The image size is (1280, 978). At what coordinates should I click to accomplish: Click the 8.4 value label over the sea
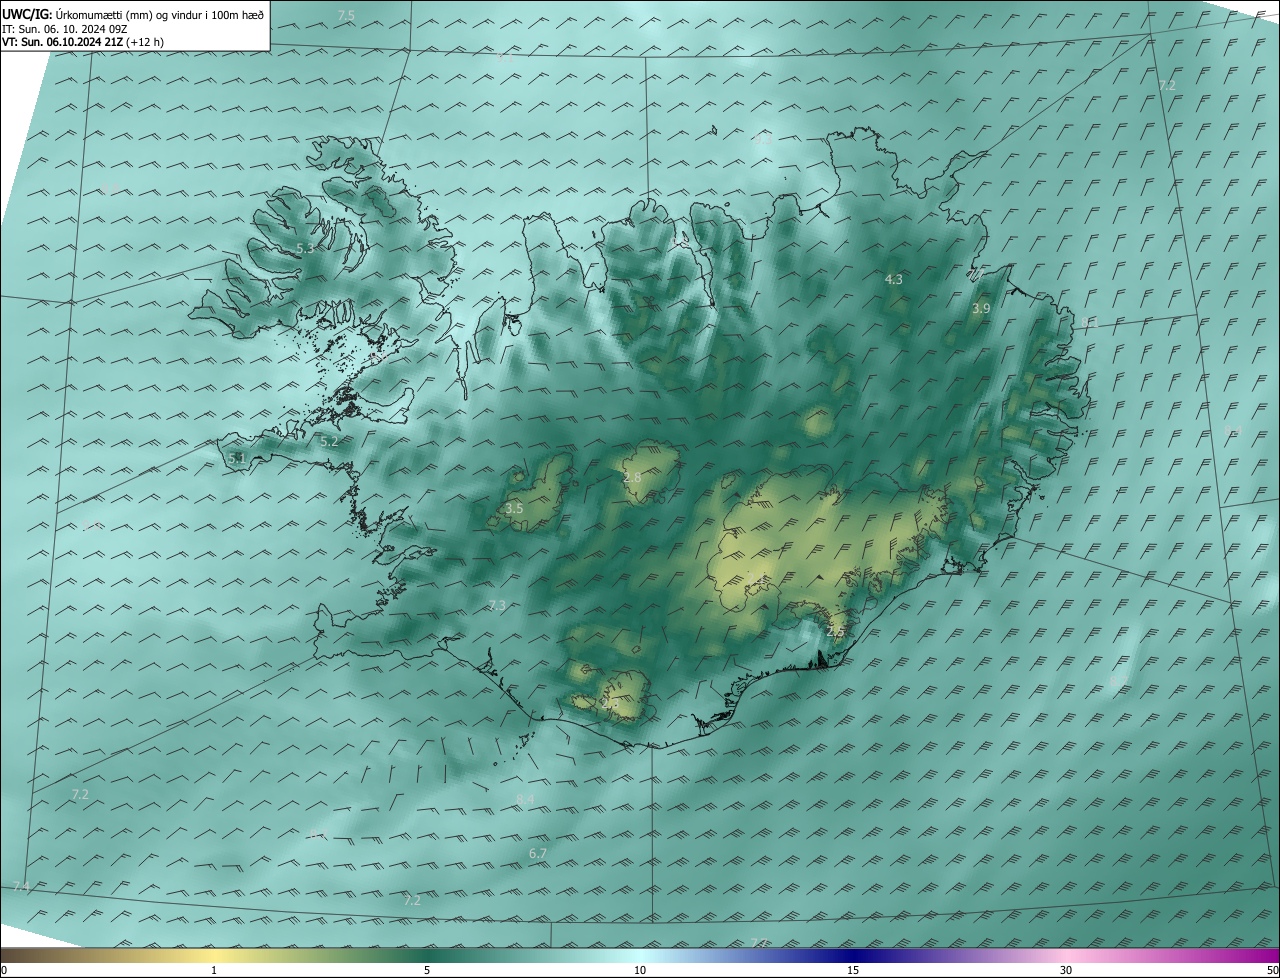tap(525, 798)
